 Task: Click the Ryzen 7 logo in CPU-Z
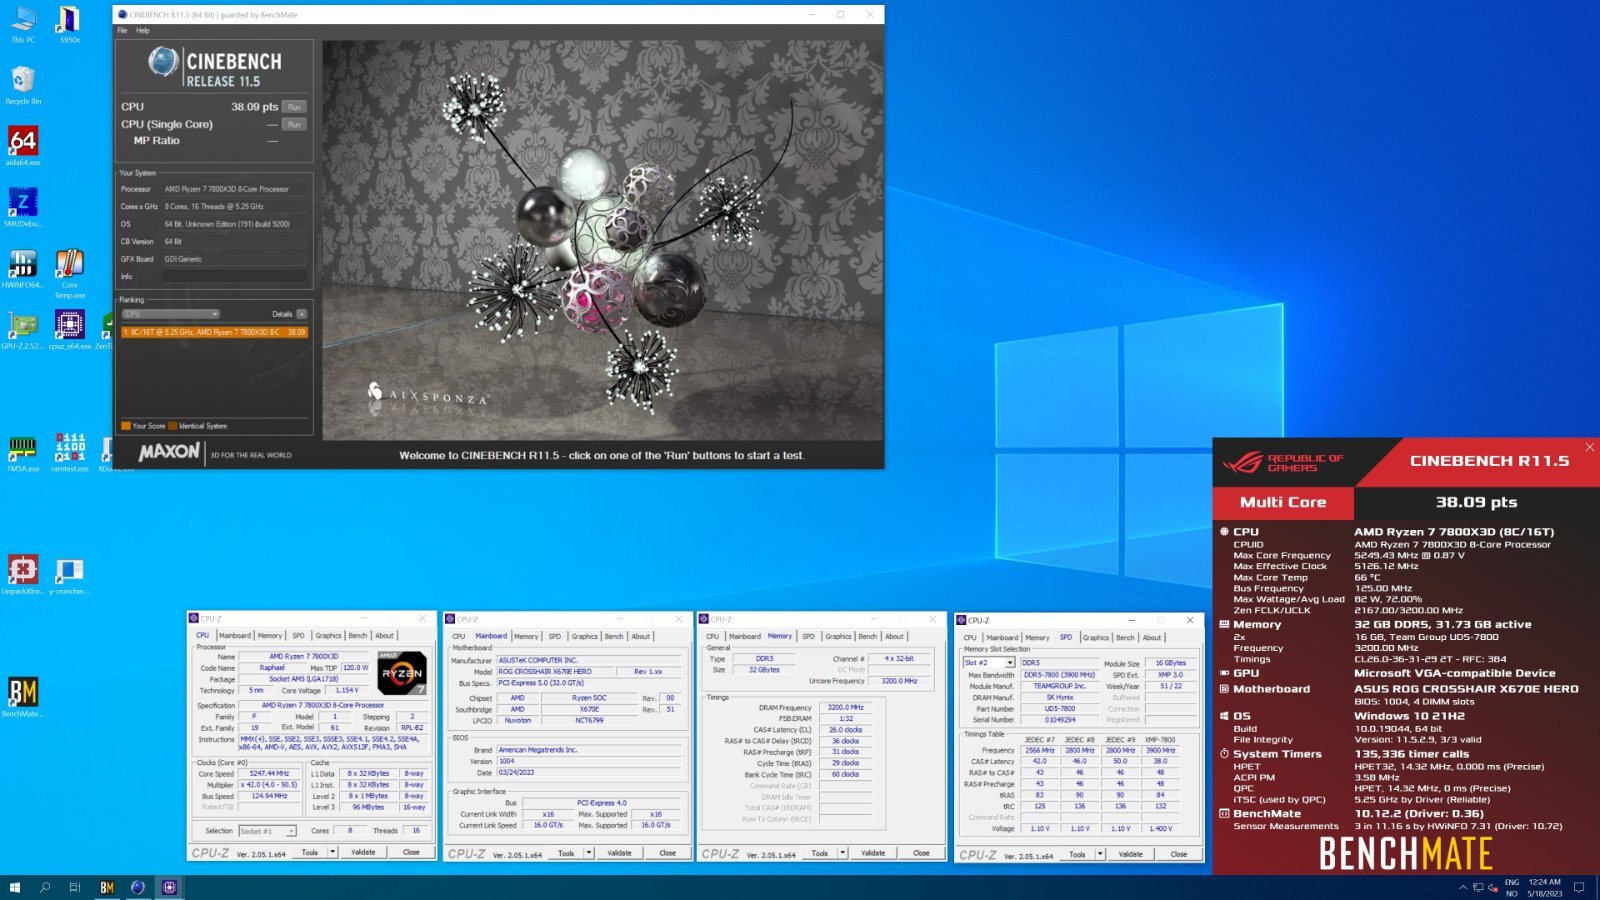pos(402,673)
